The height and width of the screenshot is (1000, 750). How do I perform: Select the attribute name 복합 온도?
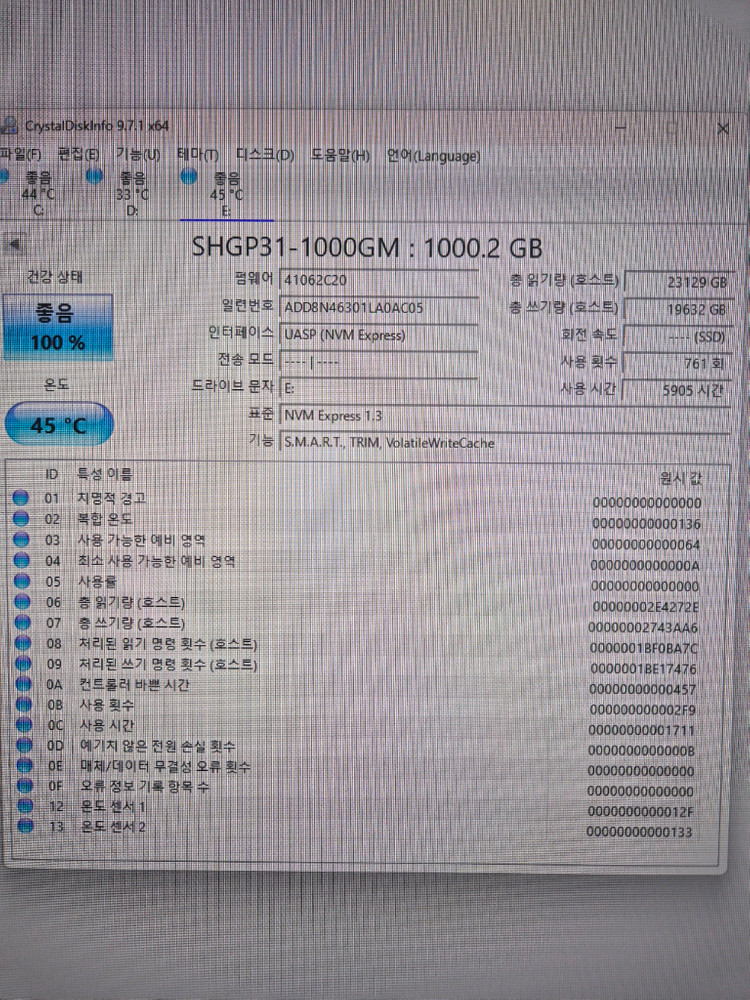(105, 518)
